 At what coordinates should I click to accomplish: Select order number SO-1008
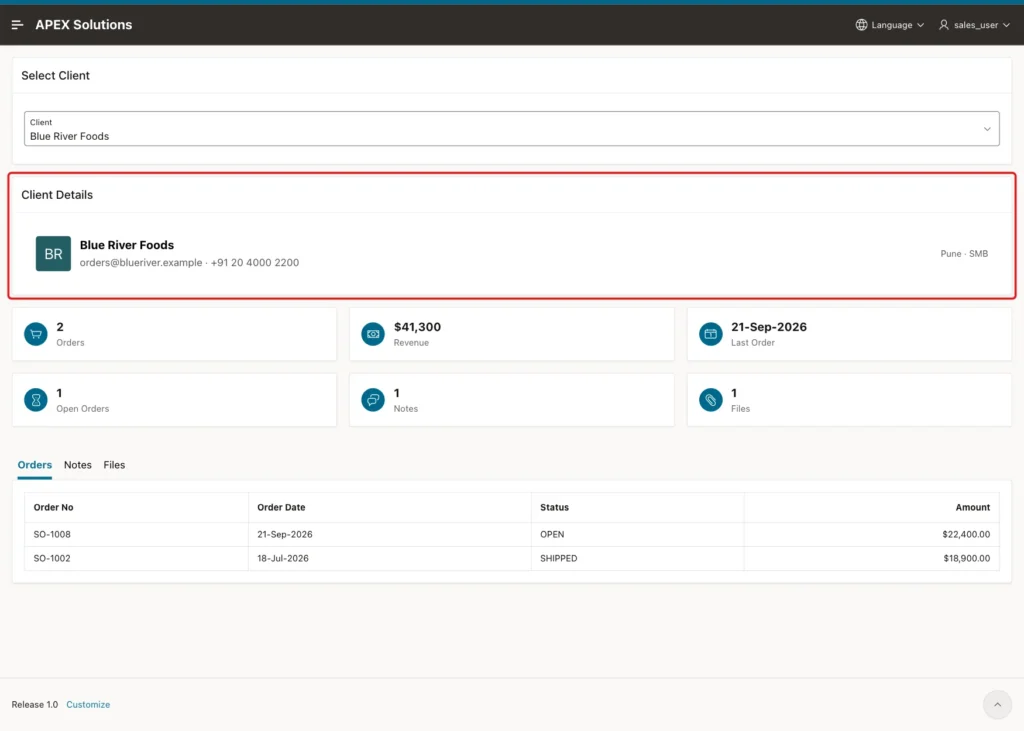pyautogui.click(x=52, y=534)
